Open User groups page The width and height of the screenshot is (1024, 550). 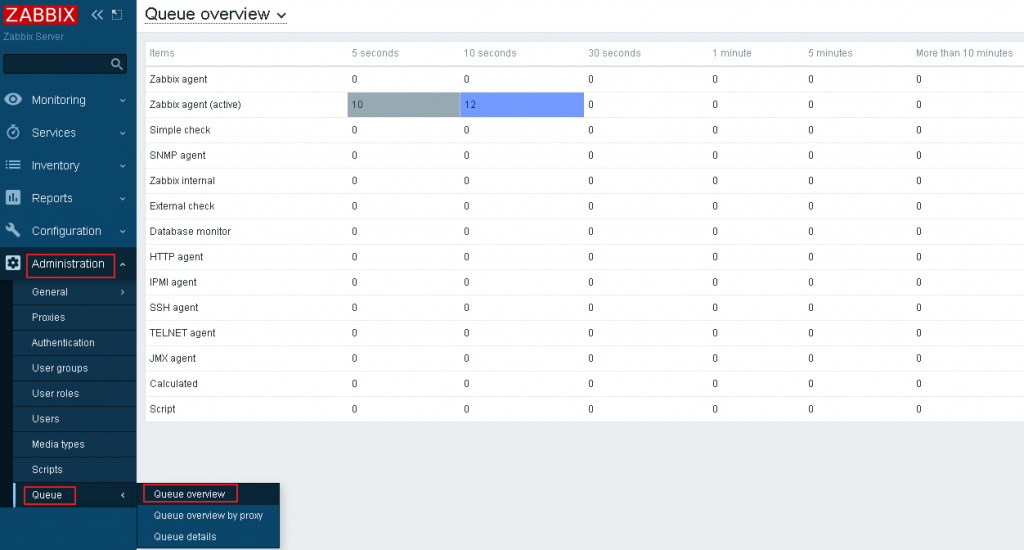(59, 368)
